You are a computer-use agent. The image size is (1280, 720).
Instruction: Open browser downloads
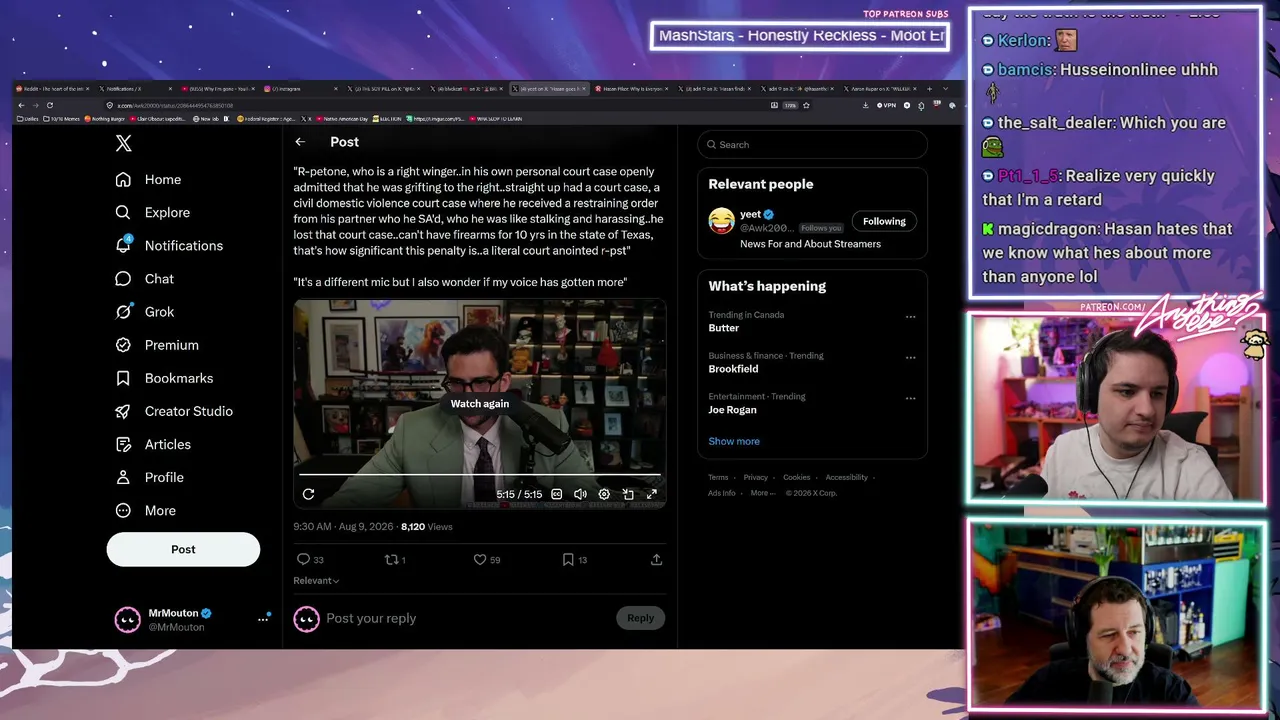tap(866, 105)
